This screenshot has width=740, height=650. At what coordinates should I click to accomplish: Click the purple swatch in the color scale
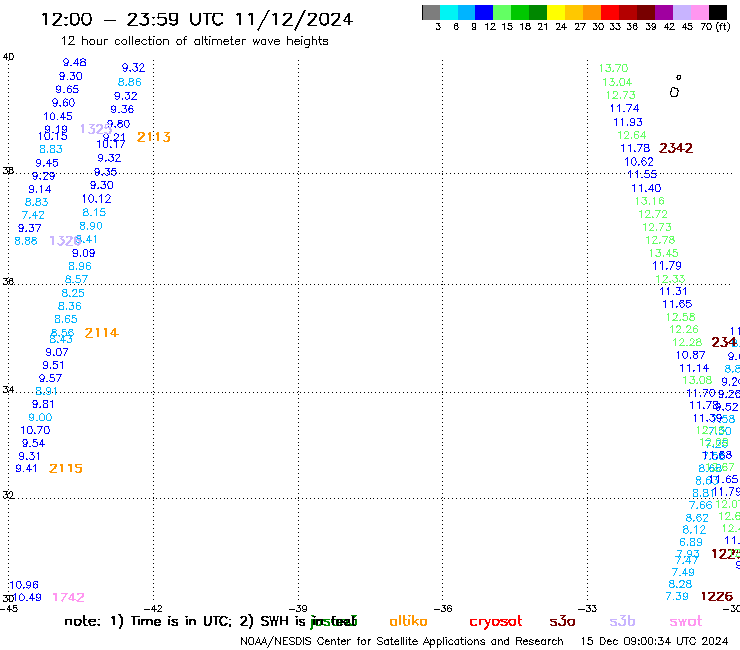coord(664,12)
